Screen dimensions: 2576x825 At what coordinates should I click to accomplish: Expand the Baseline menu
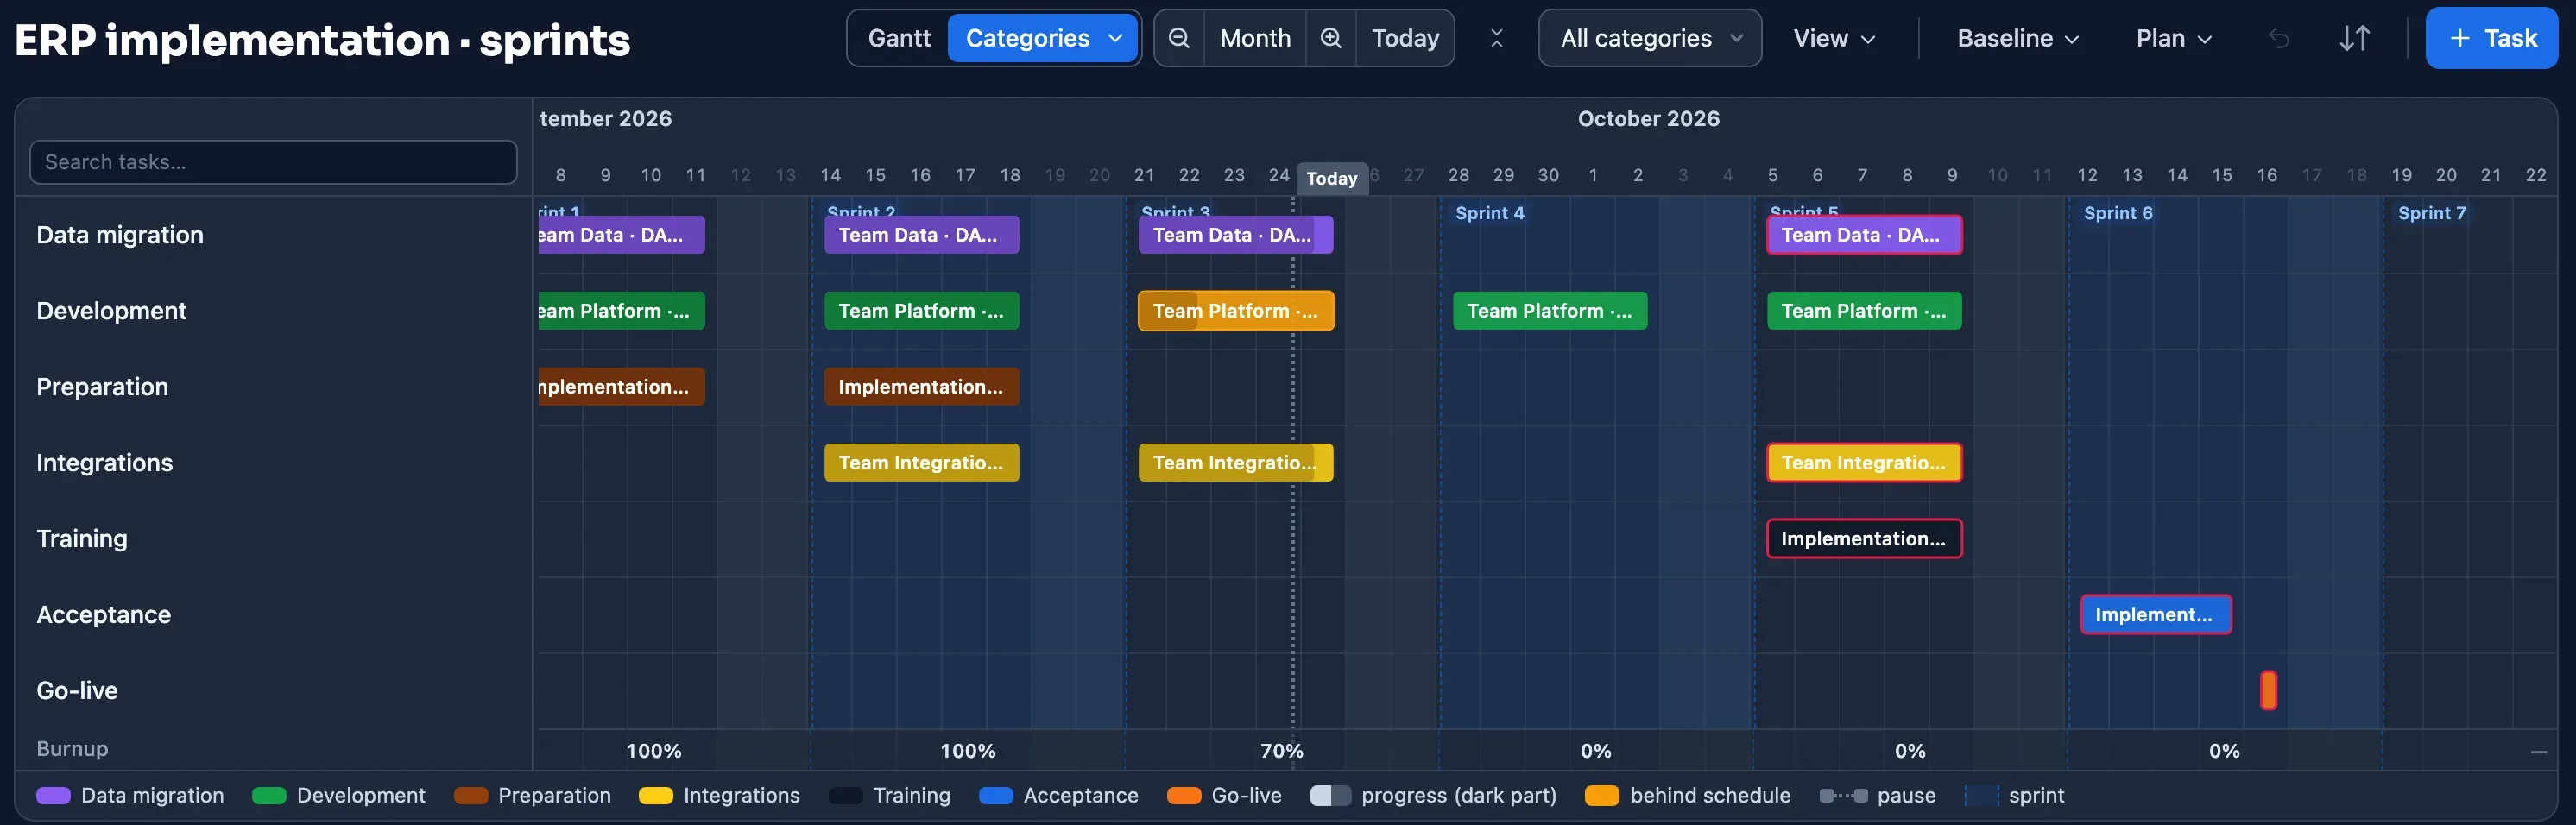coord(2018,38)
